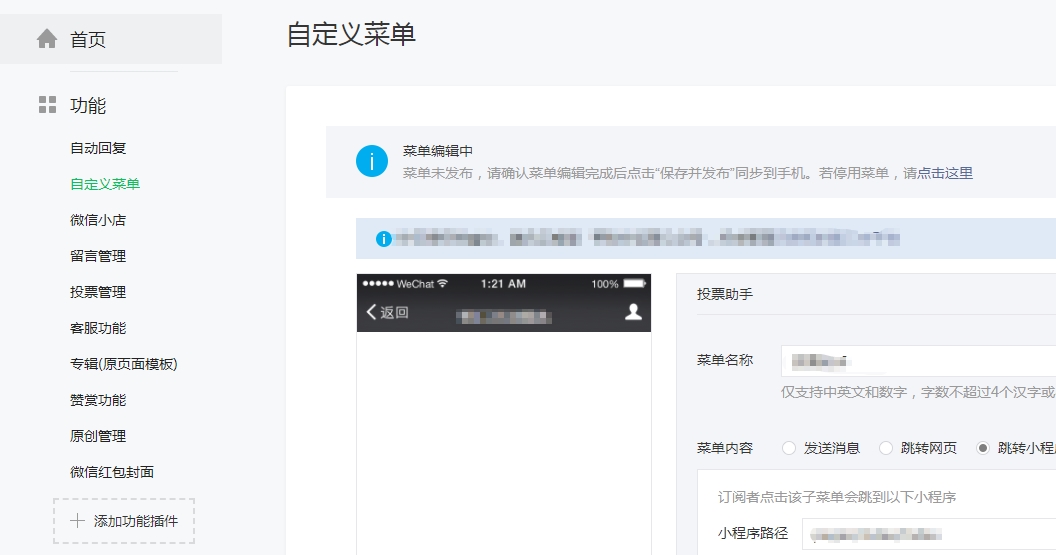Click the 功能 grid icon

click(x=47, y=105)
